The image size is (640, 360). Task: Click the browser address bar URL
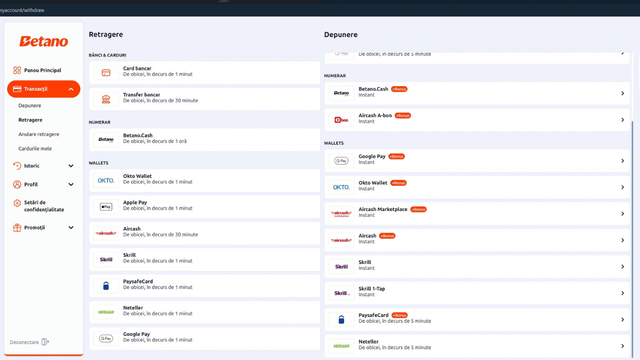[x=22, y=10]
